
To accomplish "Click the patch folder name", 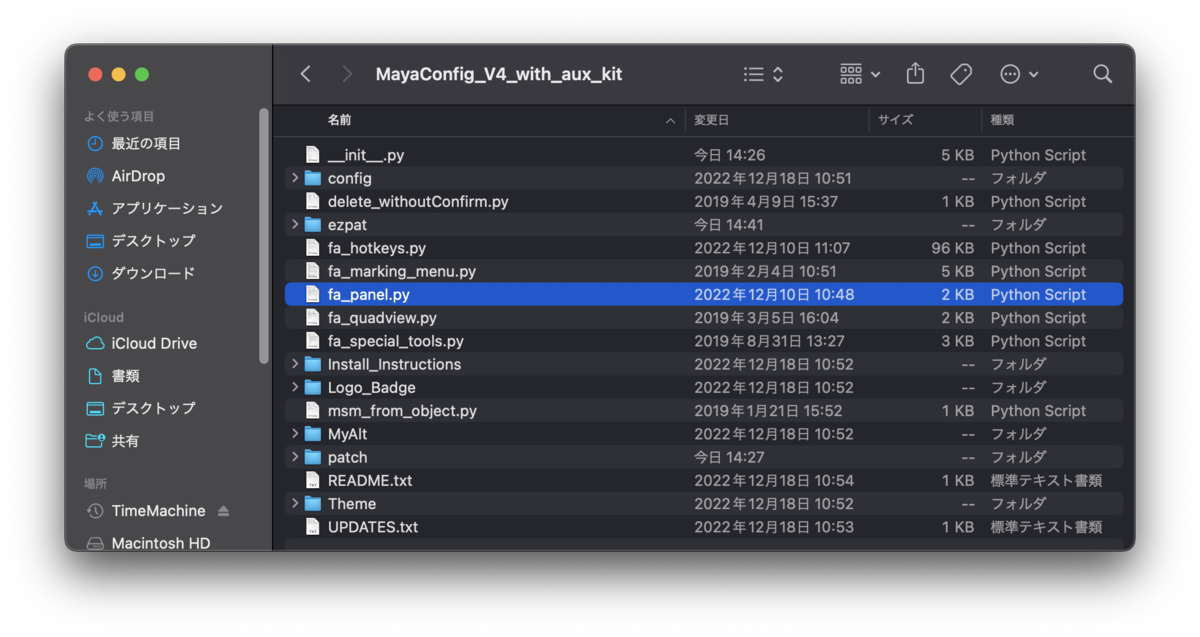I will coord(348,457).
